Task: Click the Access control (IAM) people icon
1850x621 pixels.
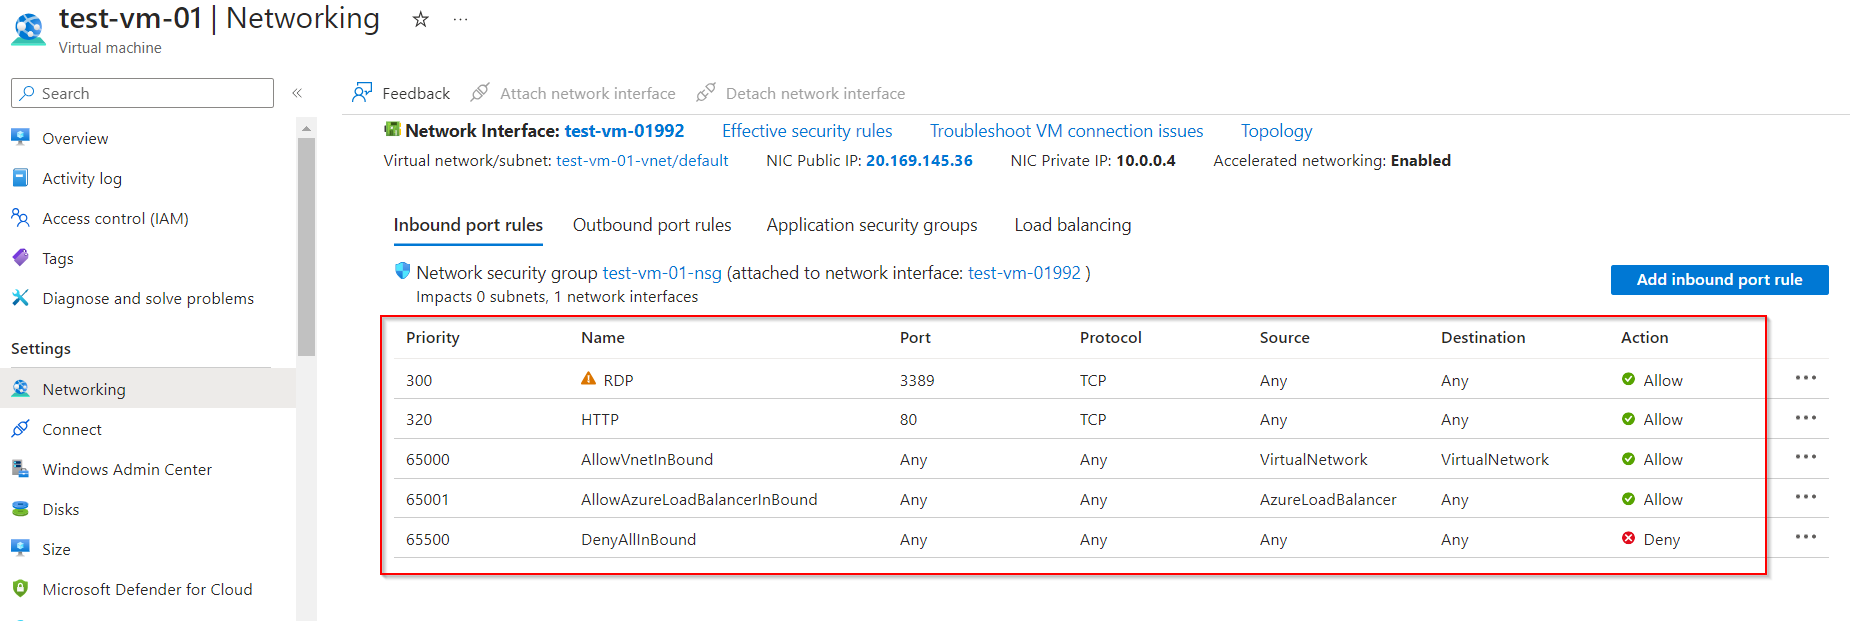Action: (x=20, y=217)
